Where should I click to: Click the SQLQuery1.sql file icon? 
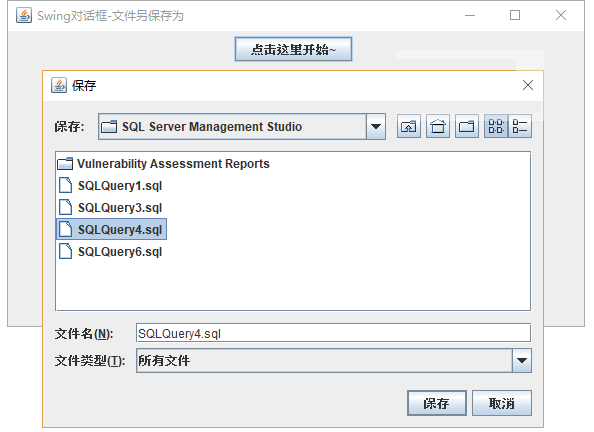(x=66, y=186)
